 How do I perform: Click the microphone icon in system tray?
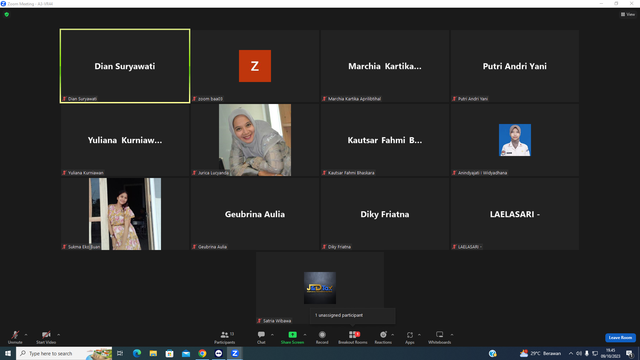tap(587, 353)
